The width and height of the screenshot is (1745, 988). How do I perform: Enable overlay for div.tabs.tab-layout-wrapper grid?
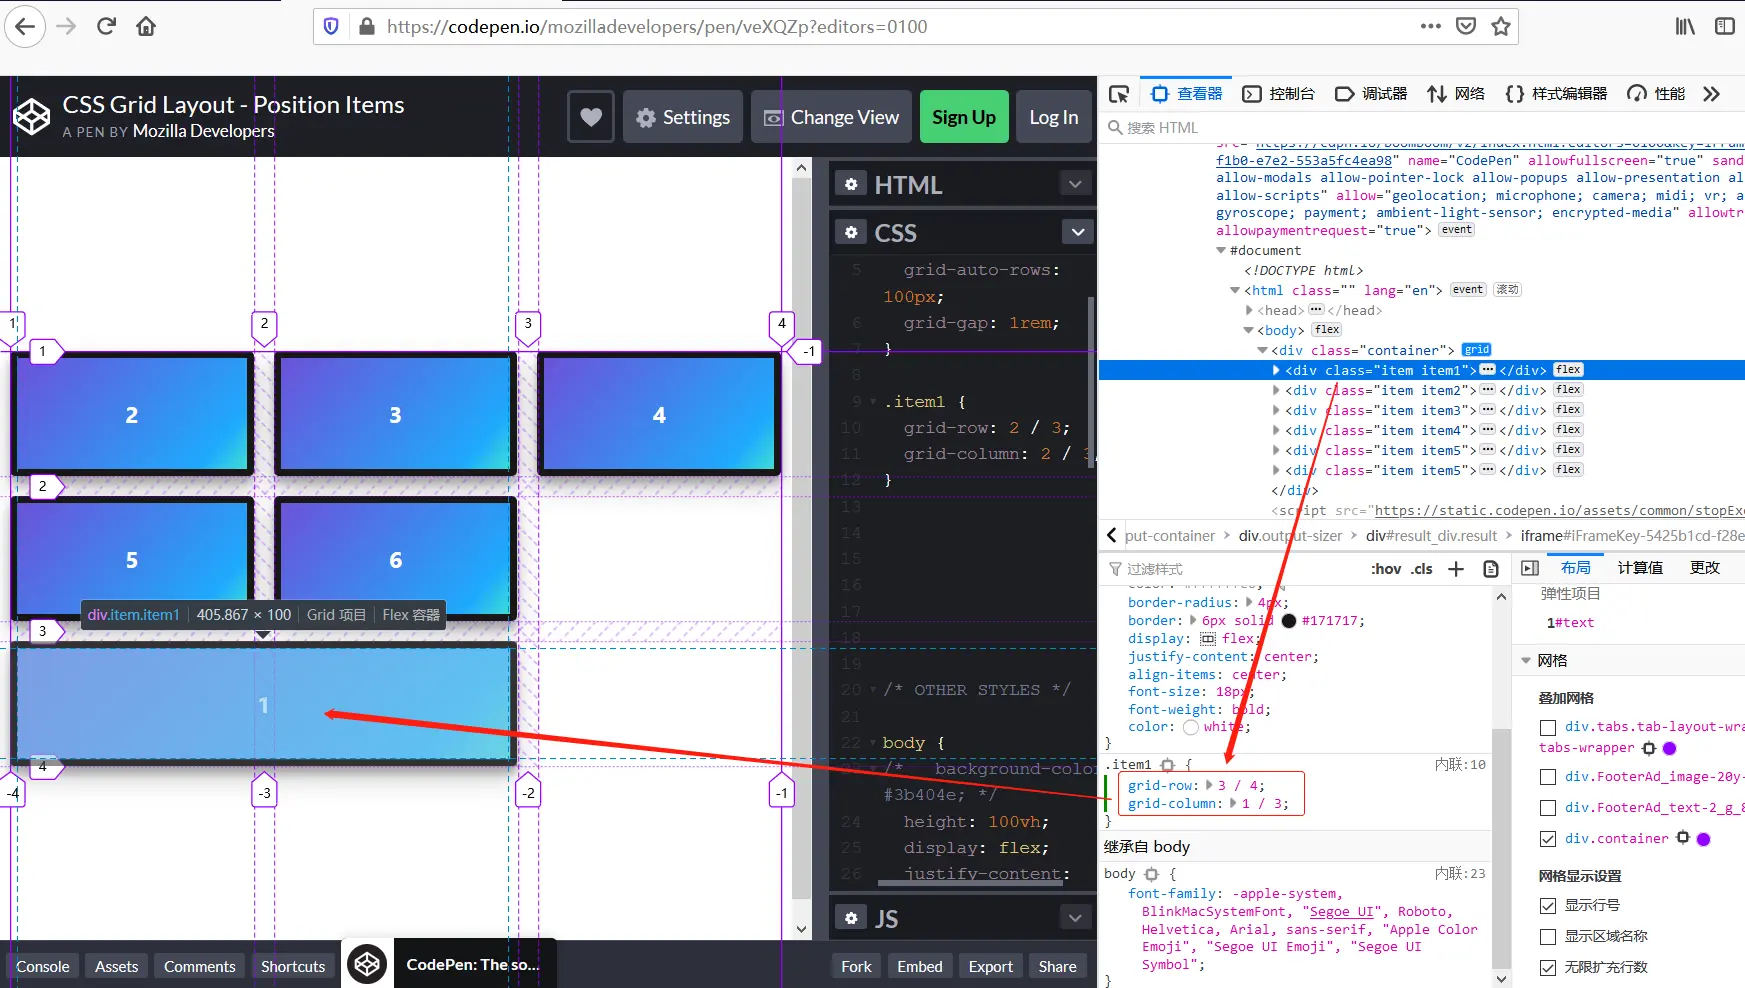click(1548, 727)
